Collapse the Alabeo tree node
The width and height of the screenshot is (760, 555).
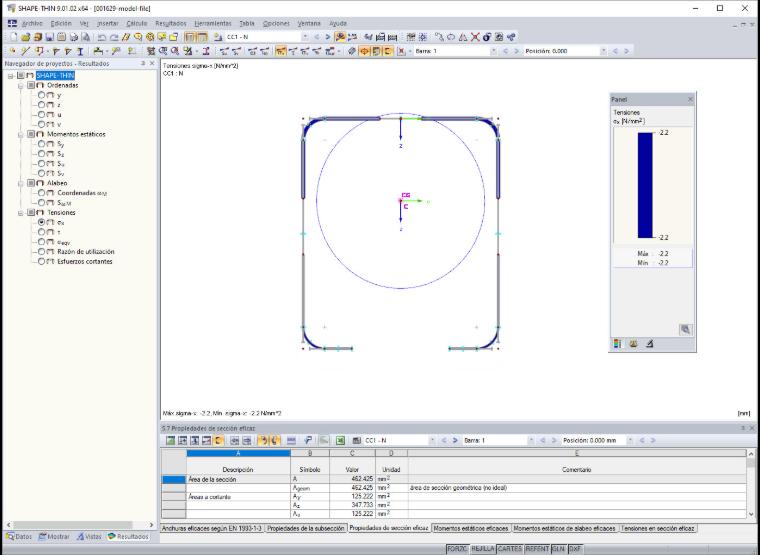(x=20, y=184)
